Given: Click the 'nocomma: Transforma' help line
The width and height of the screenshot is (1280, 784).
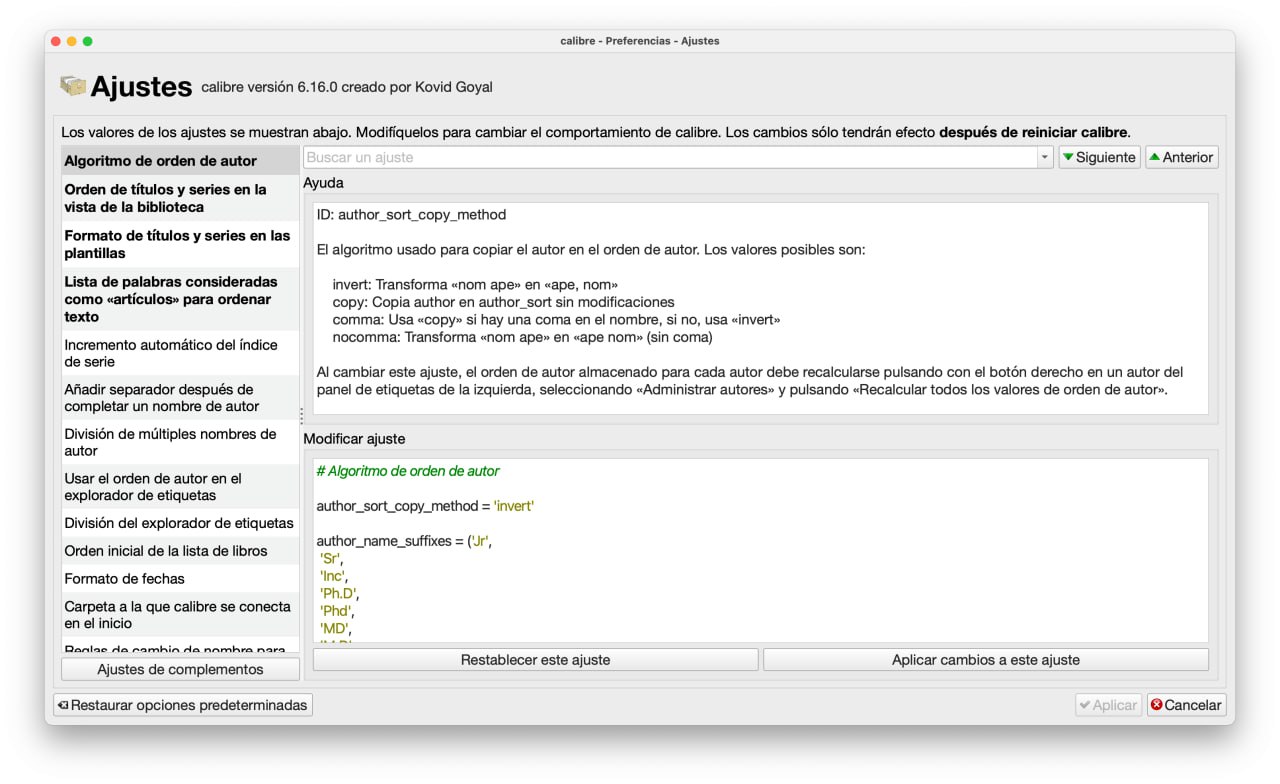Looking at the screenshot, I should tap(523, 337).
